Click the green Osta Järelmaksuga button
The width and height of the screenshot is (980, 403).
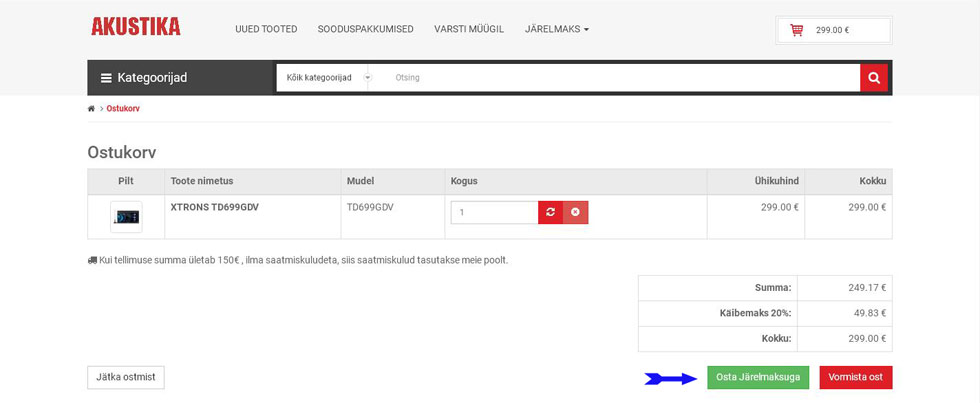coord(758,377)
